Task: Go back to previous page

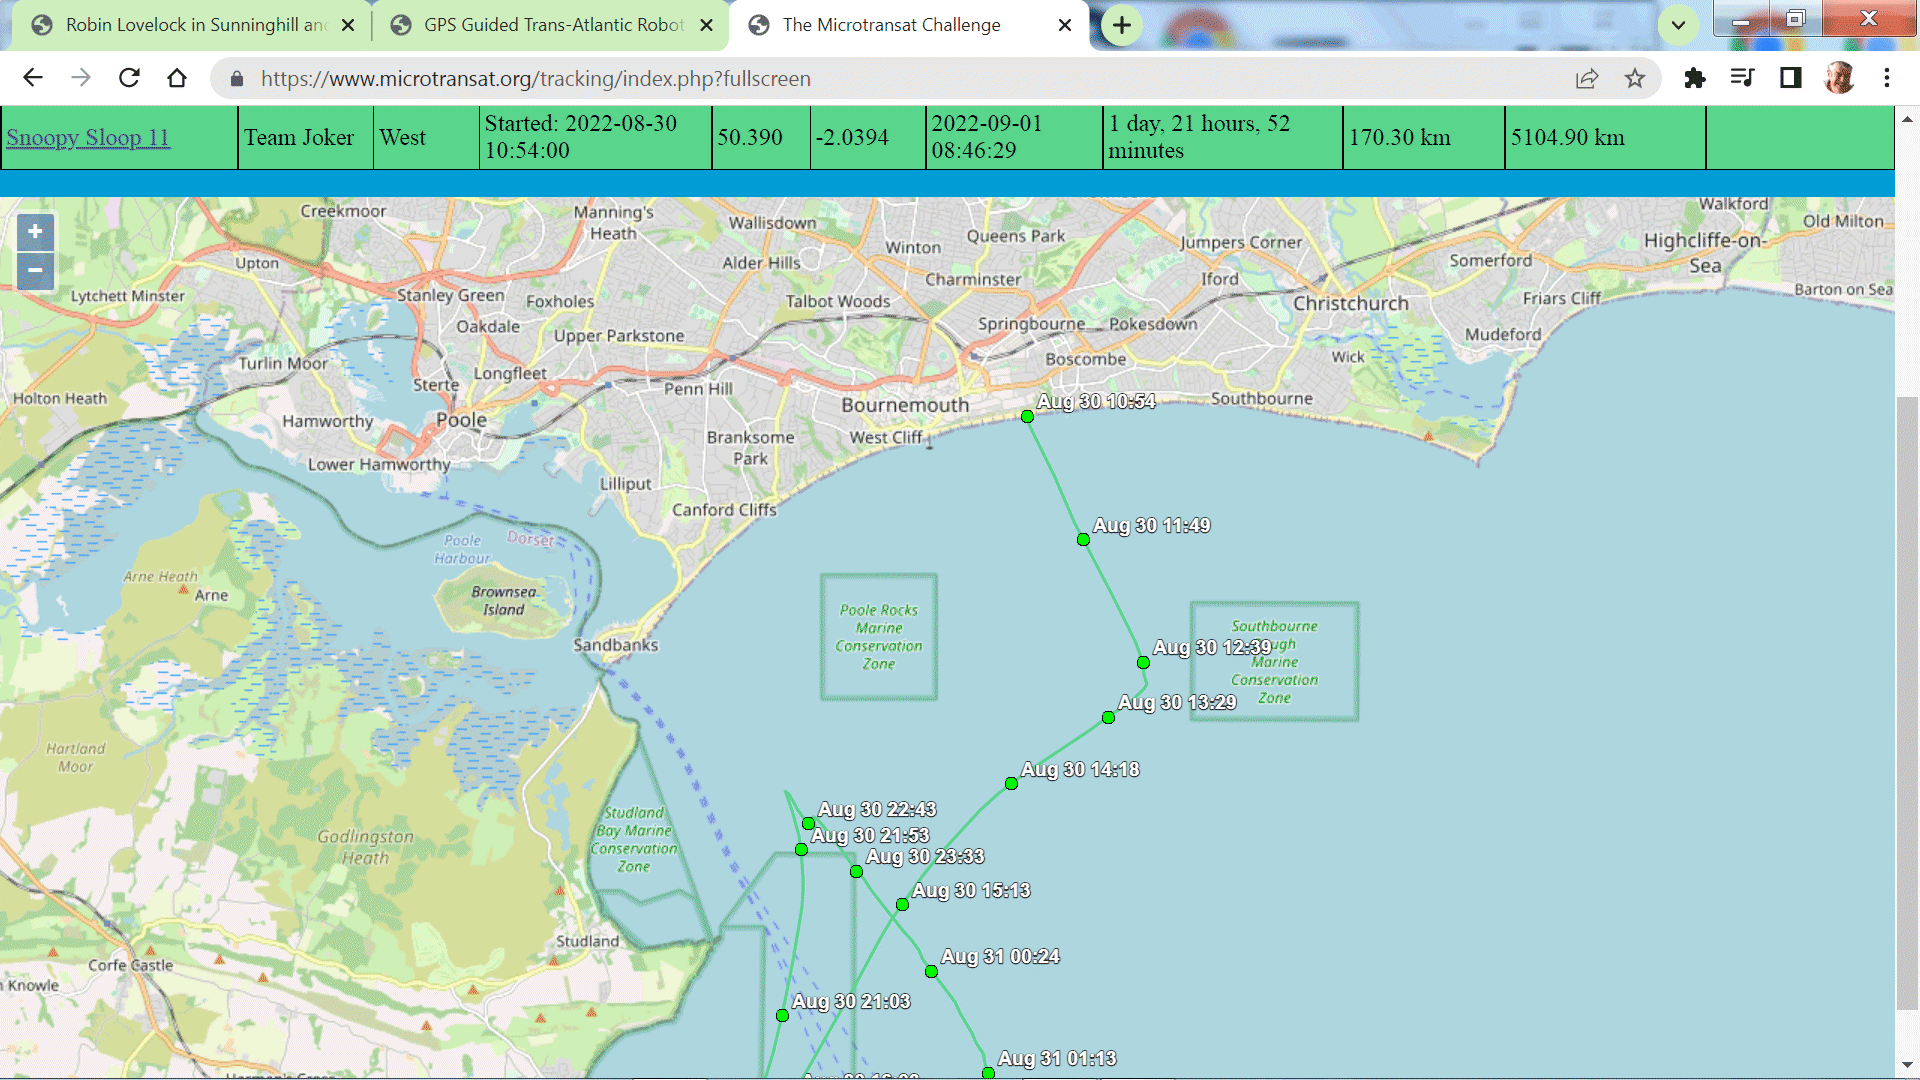Action: [x=33, y=78]
